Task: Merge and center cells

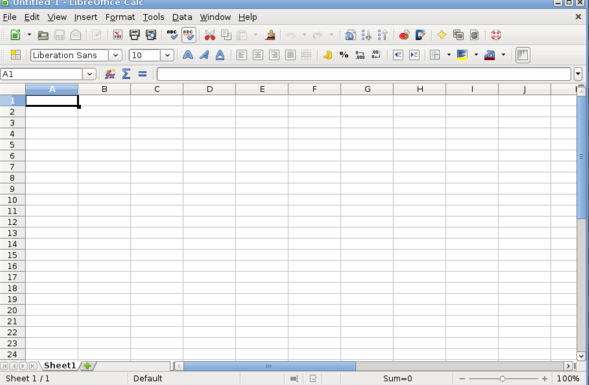Action: 306,55
